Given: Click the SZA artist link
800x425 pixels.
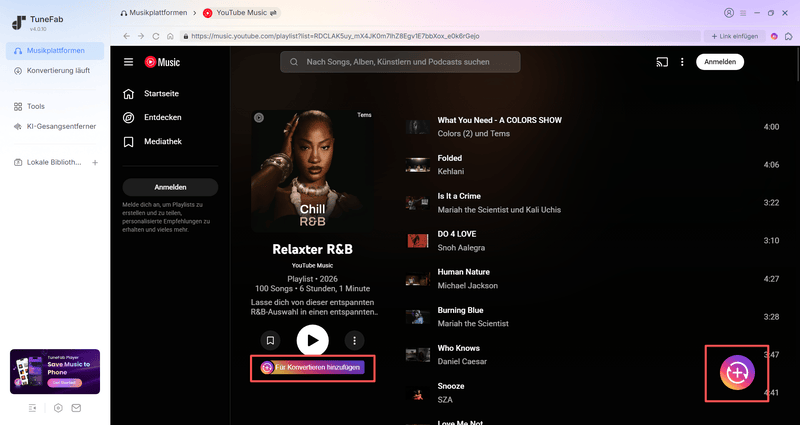Looking at the screenshot, I should click(x=445, y=399).
